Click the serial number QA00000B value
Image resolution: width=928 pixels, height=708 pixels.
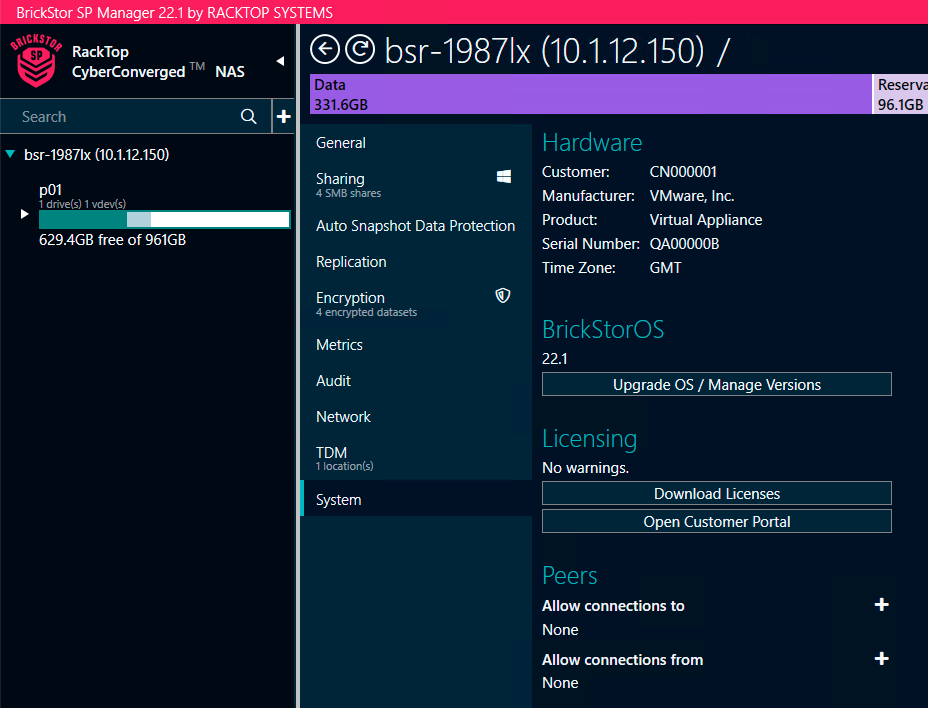[684, 244]
